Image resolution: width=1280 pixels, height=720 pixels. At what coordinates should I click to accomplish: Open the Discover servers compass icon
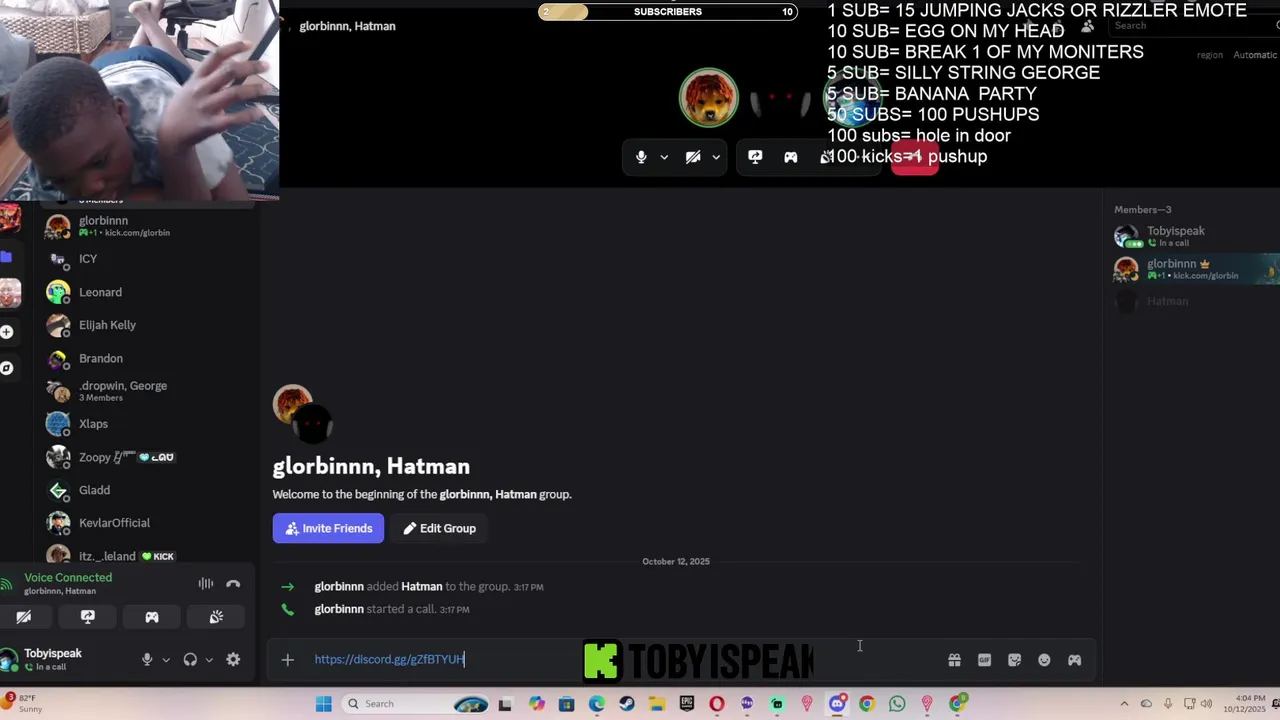7,368
